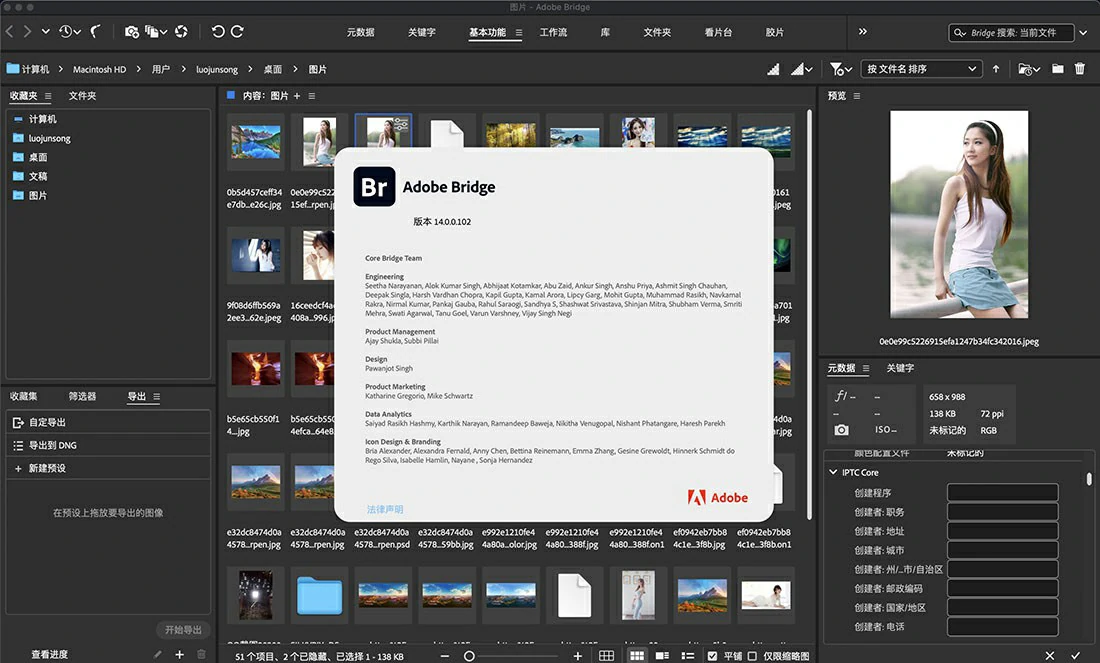Open the 导出 panel menu icon
The height and width of the screenshot is (663, 1100).
[x=156, y=396]
